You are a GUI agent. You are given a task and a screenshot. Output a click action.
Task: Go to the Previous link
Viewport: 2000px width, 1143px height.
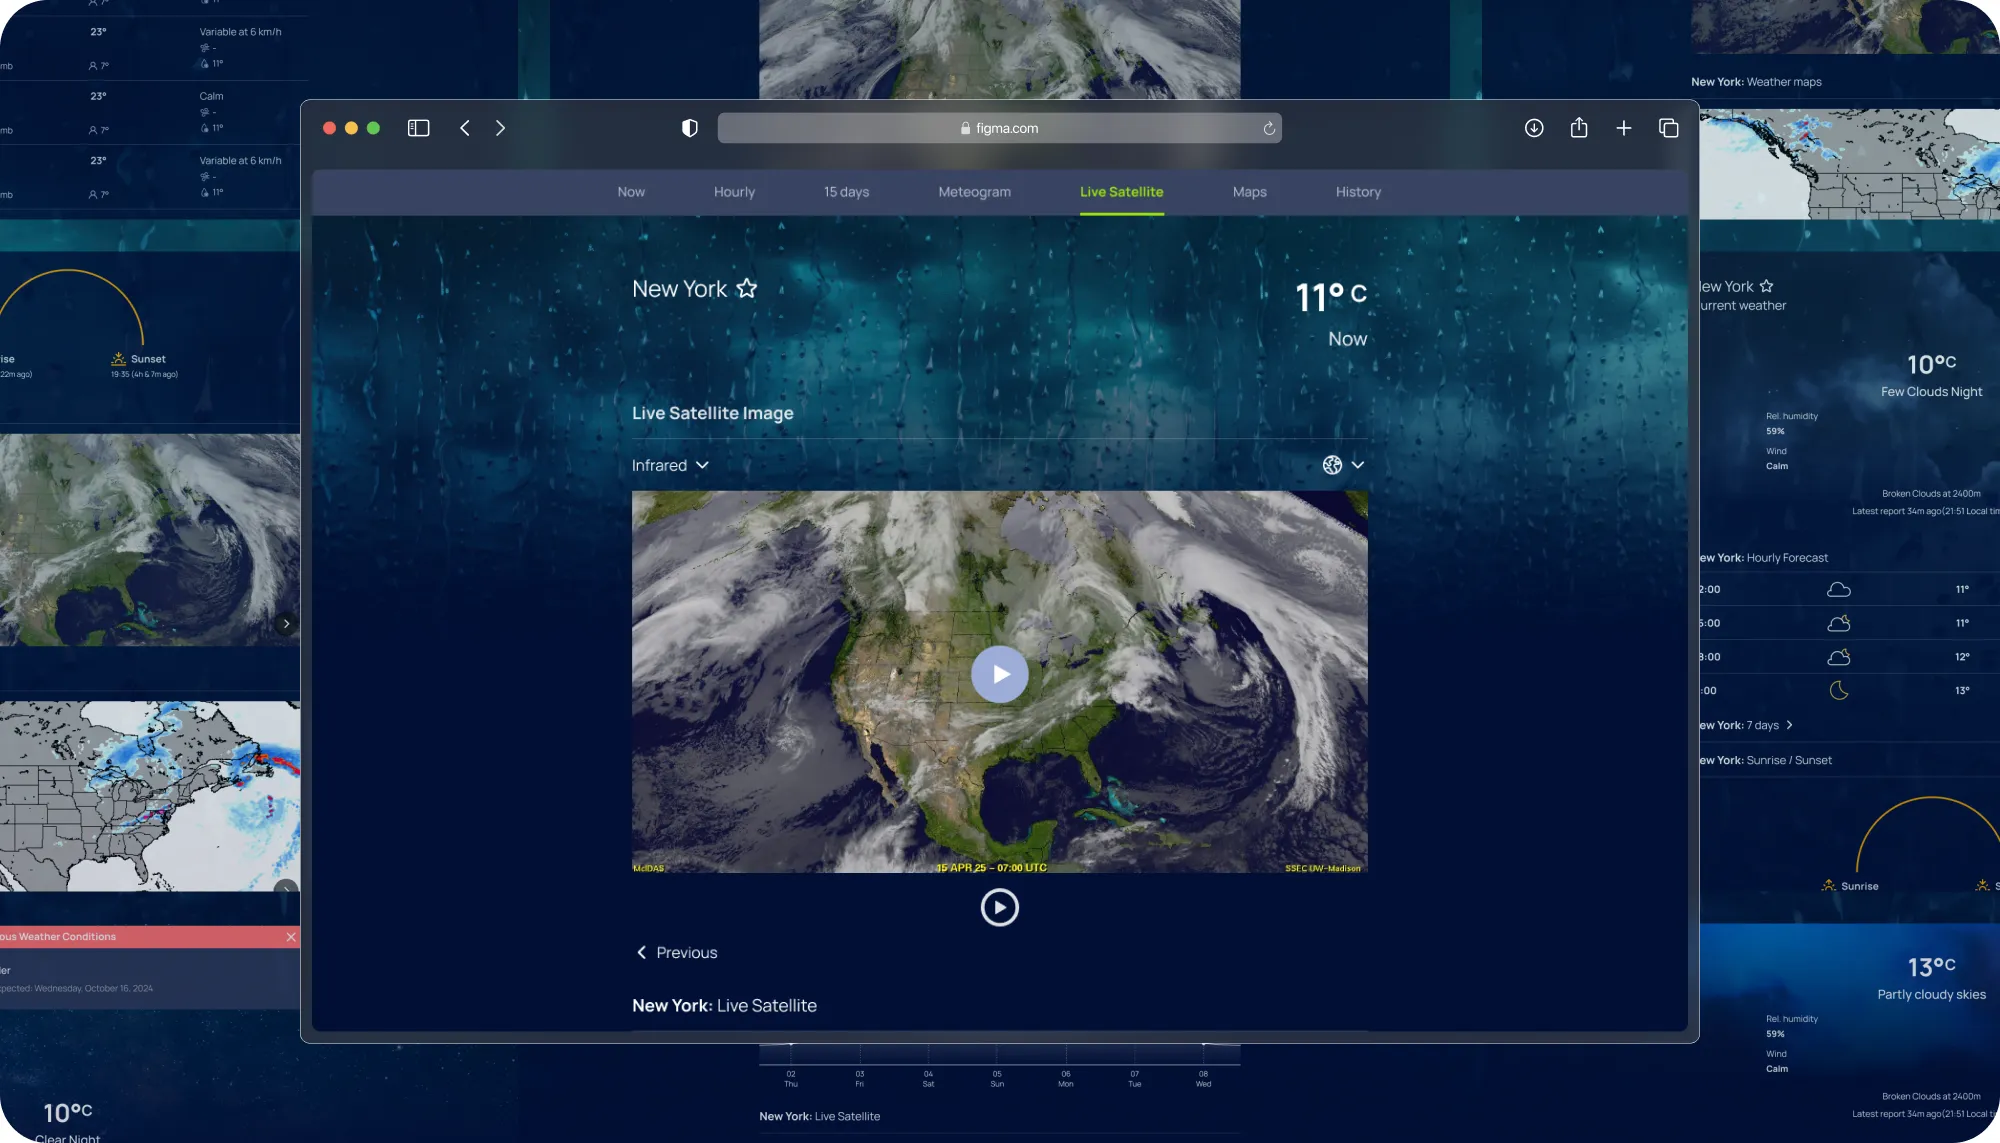[677, 953]
